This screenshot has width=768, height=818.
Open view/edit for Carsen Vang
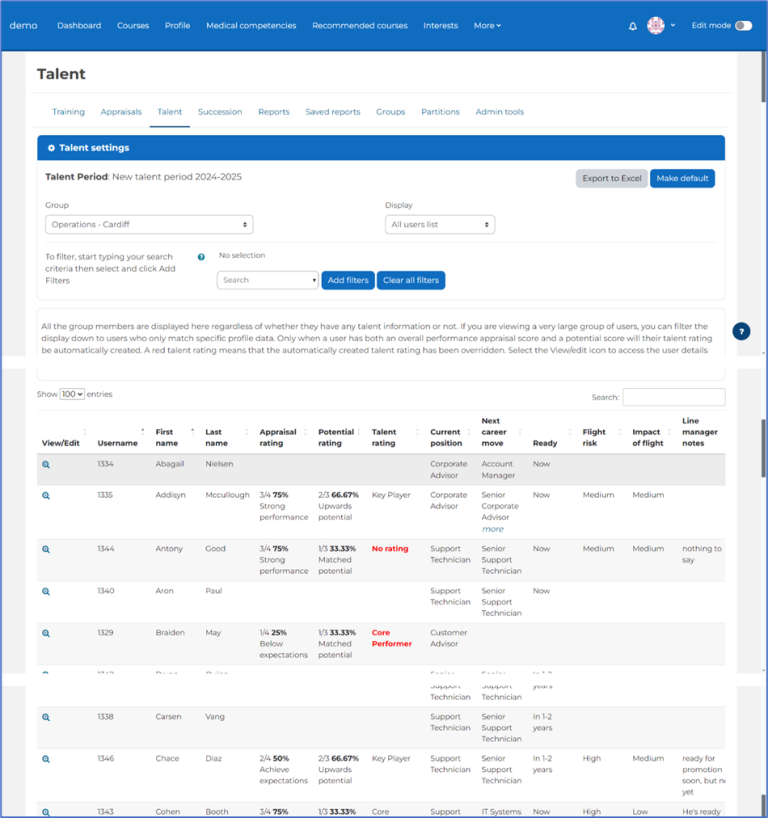(46, 717)
